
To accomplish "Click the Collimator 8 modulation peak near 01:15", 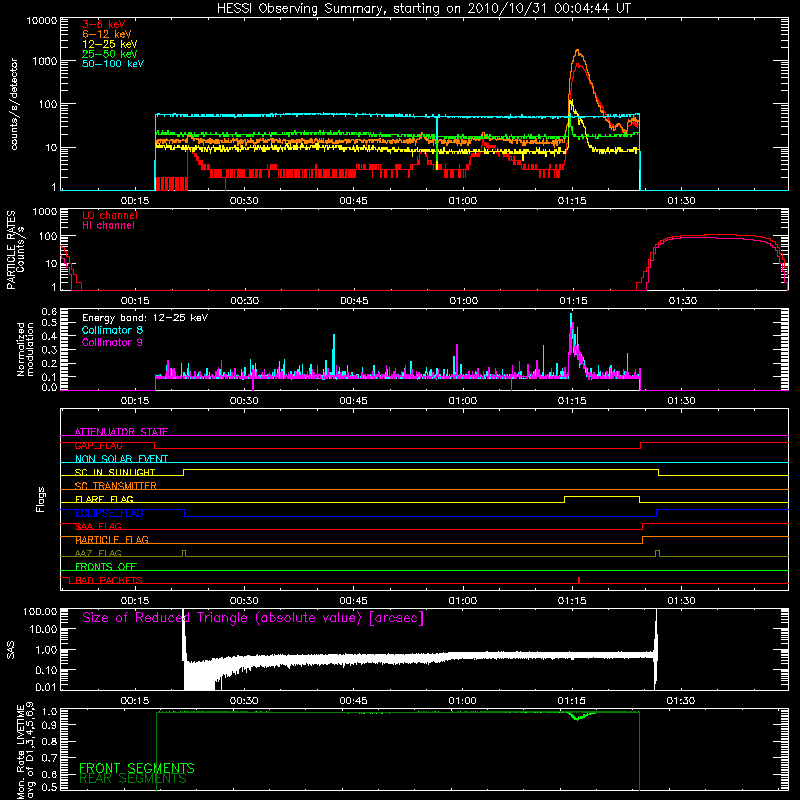I will pyautogui.click(x=571, y=316).
